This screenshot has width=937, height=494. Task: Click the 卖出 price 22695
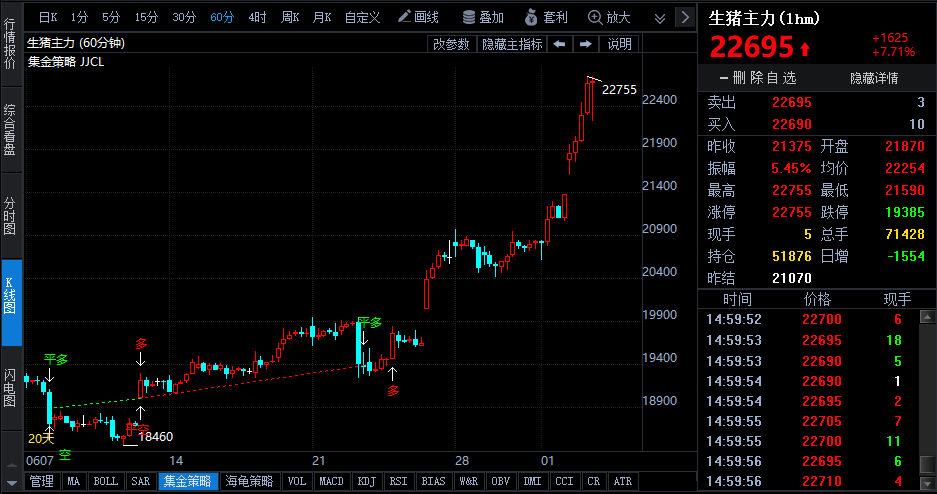[792, 103]
